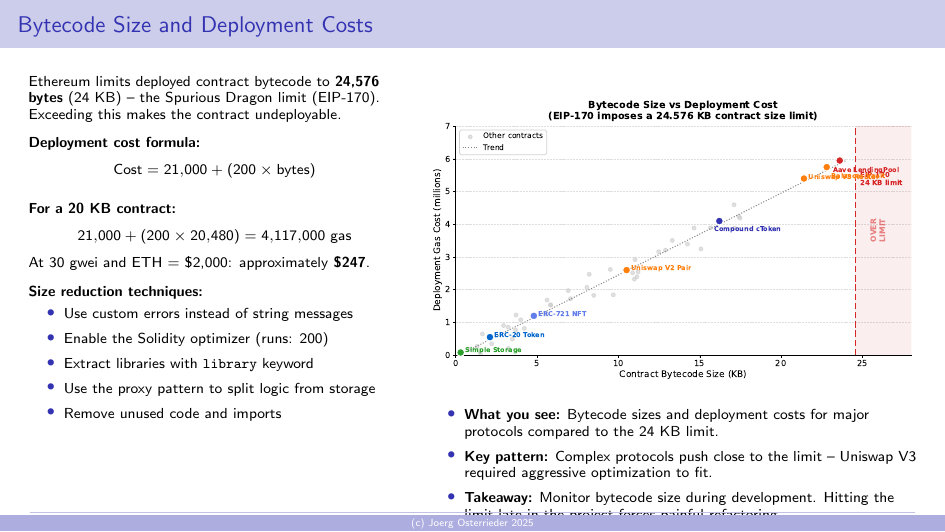The image size is (945, 532).
Task: Click the 'Extract libraries with library keyword' bullet
Action: coord(188,363)
